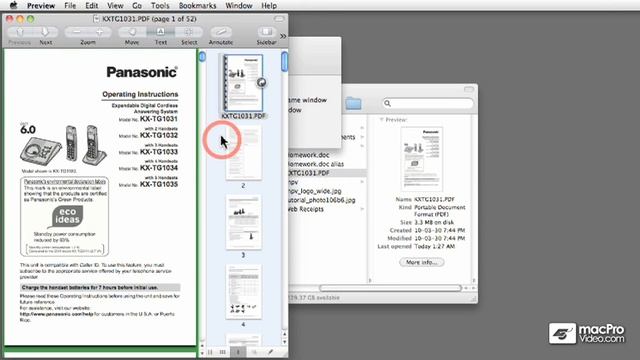Click the sidebar scroll down arrow
This screenshot has width=640, height=360.
coord(284,342)
